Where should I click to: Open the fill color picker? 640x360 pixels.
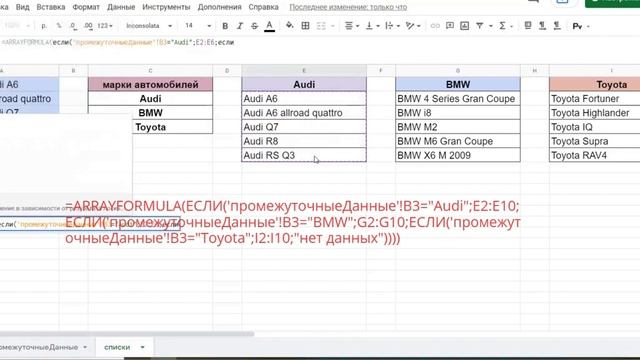(289, 26)
